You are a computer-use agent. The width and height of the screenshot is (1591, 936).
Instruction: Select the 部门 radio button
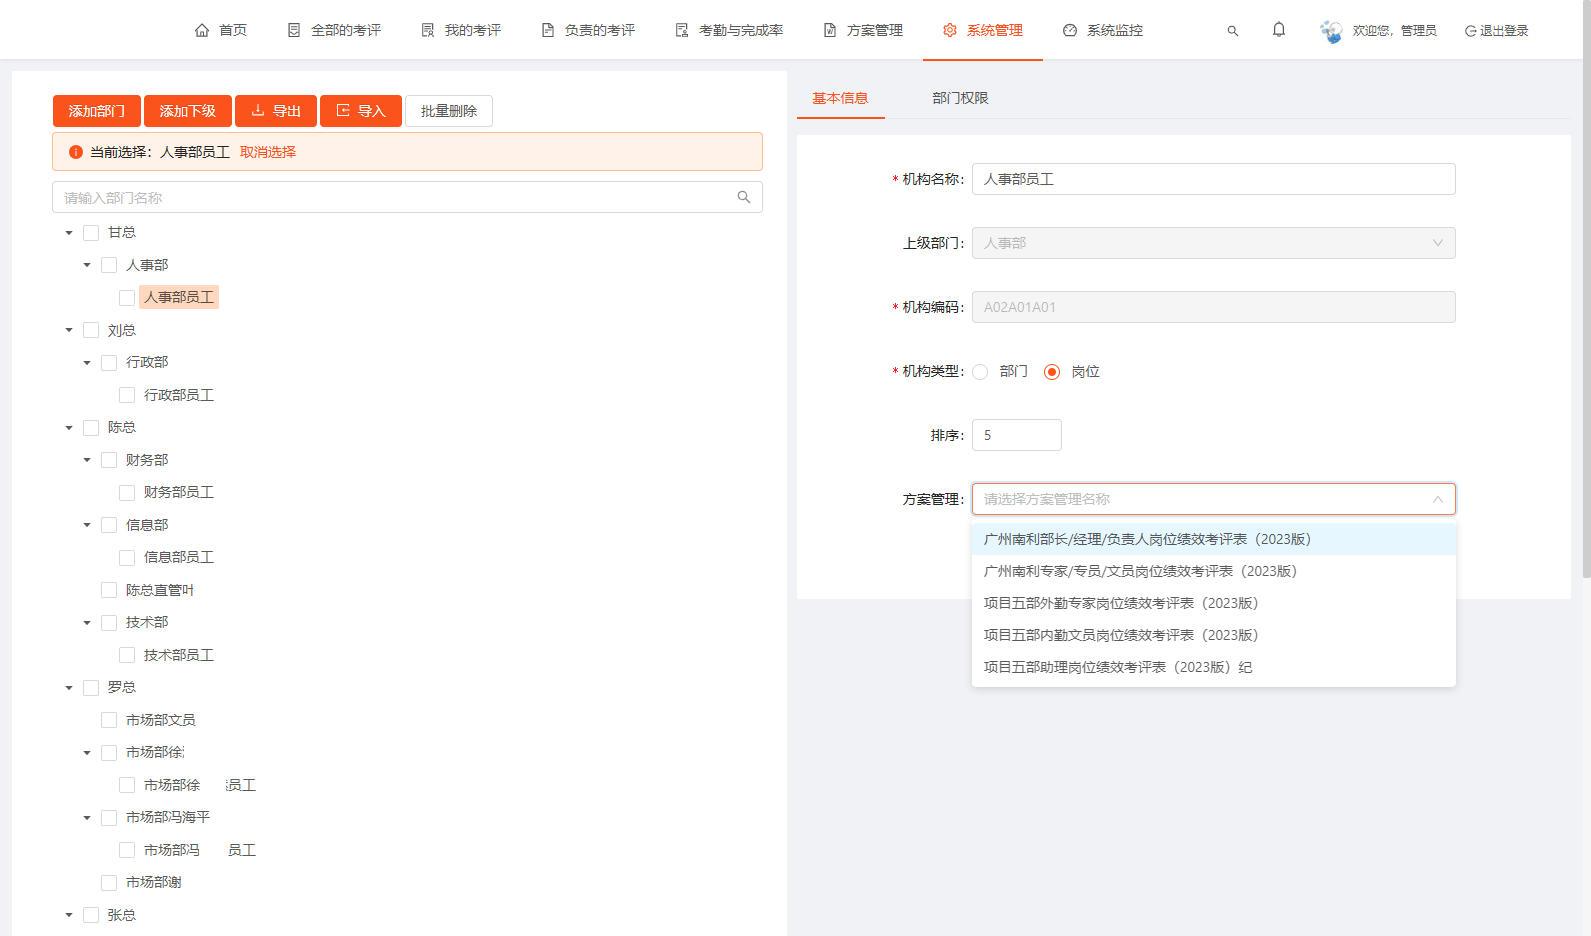pos(980,372)
